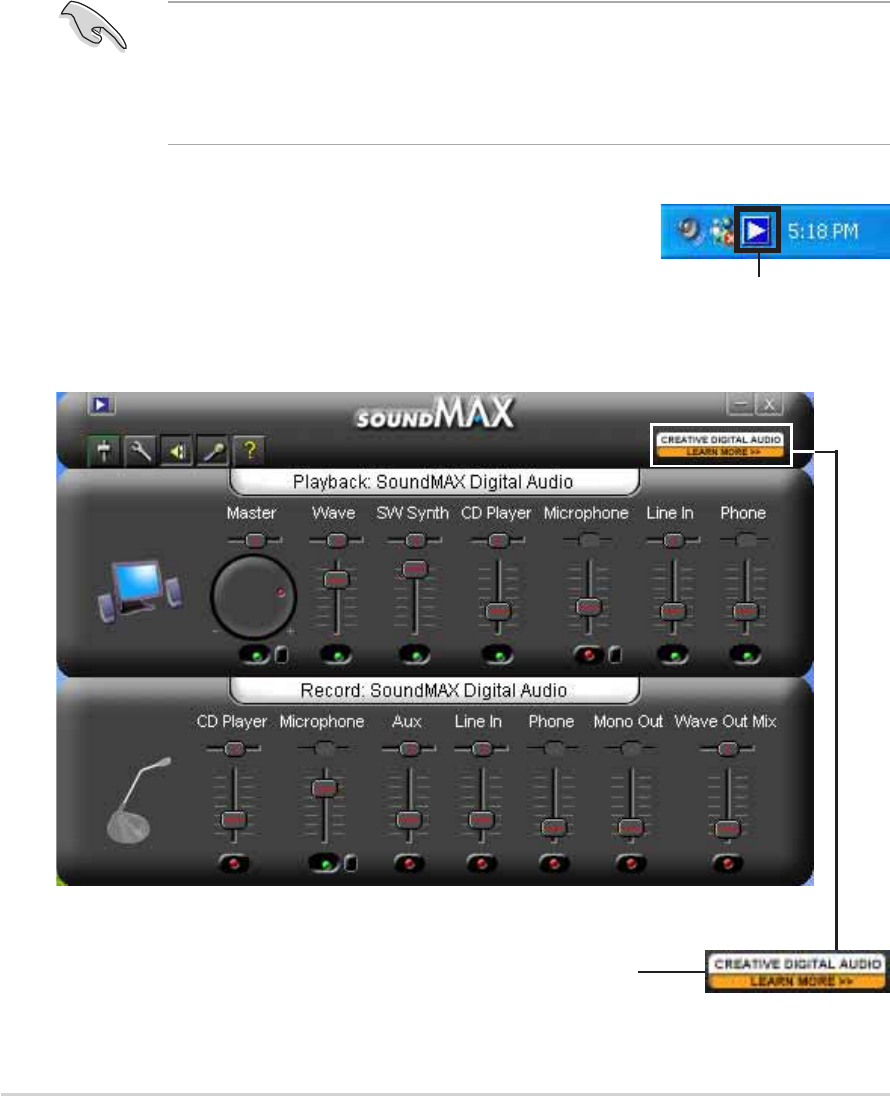This screenshot has height=1096, width=890.
Task: Click Creative Digital Audio banner in SoundMAX panel
Action: [721, 445]
